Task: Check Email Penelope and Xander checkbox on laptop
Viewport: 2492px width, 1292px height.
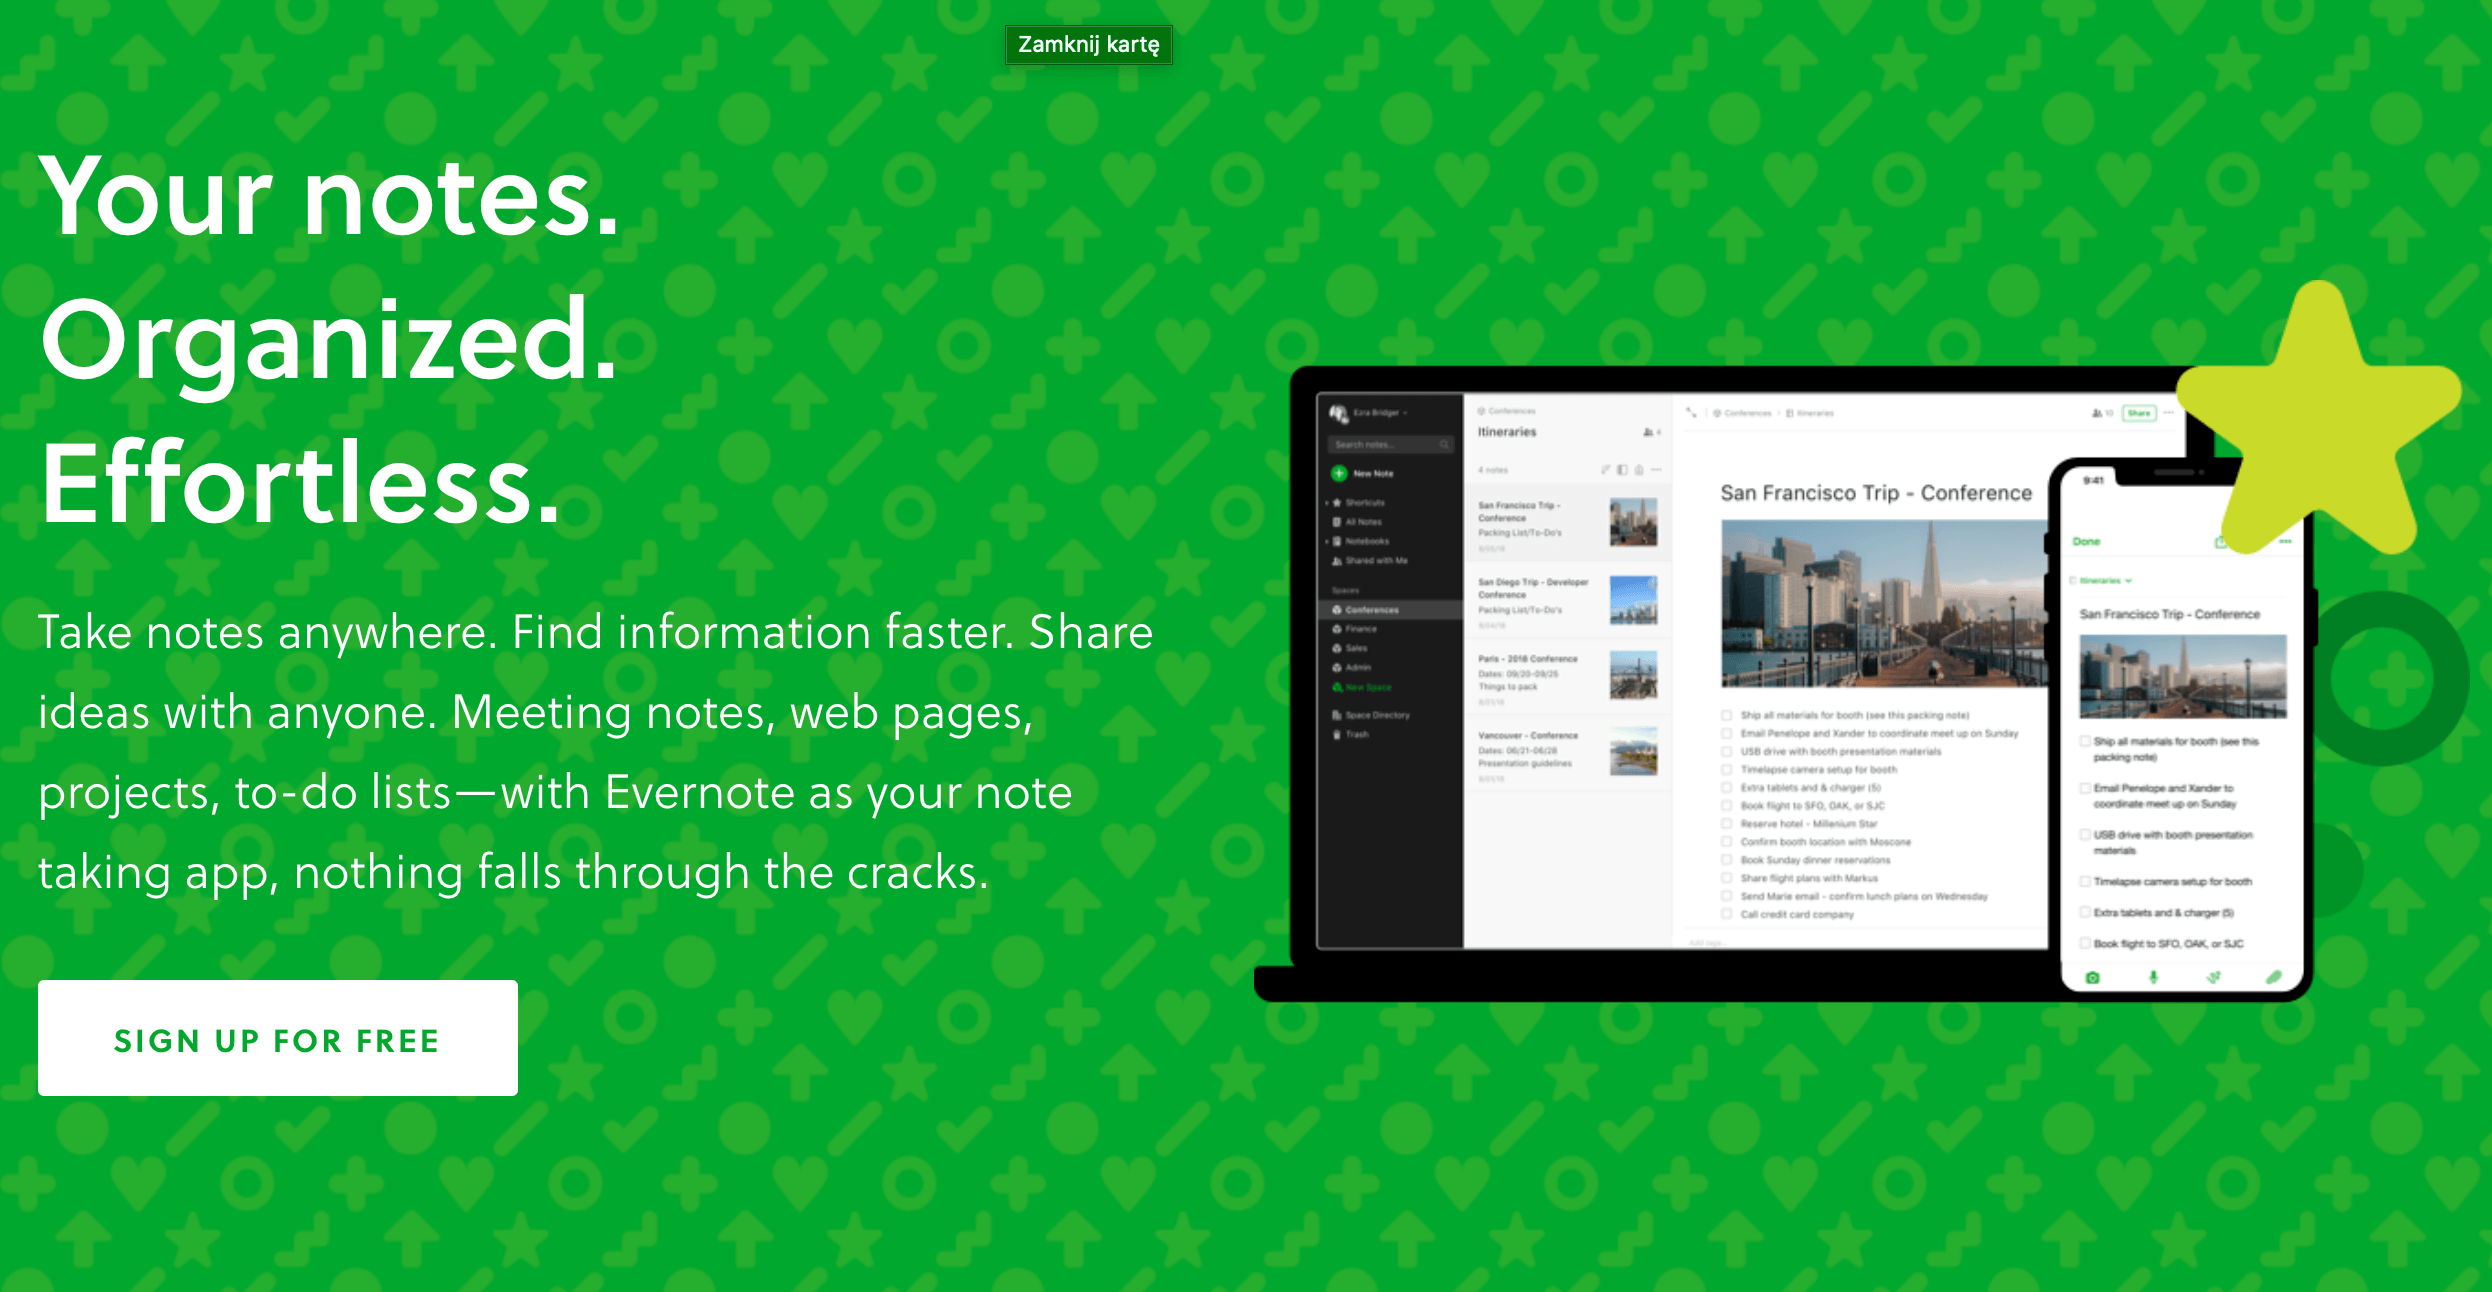Action: point(1726,733)
